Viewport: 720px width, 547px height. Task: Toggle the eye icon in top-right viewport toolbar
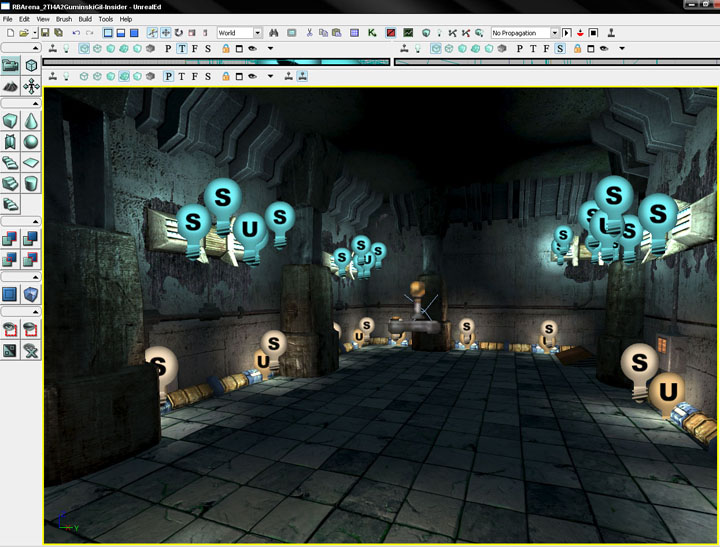click(604, 48)
